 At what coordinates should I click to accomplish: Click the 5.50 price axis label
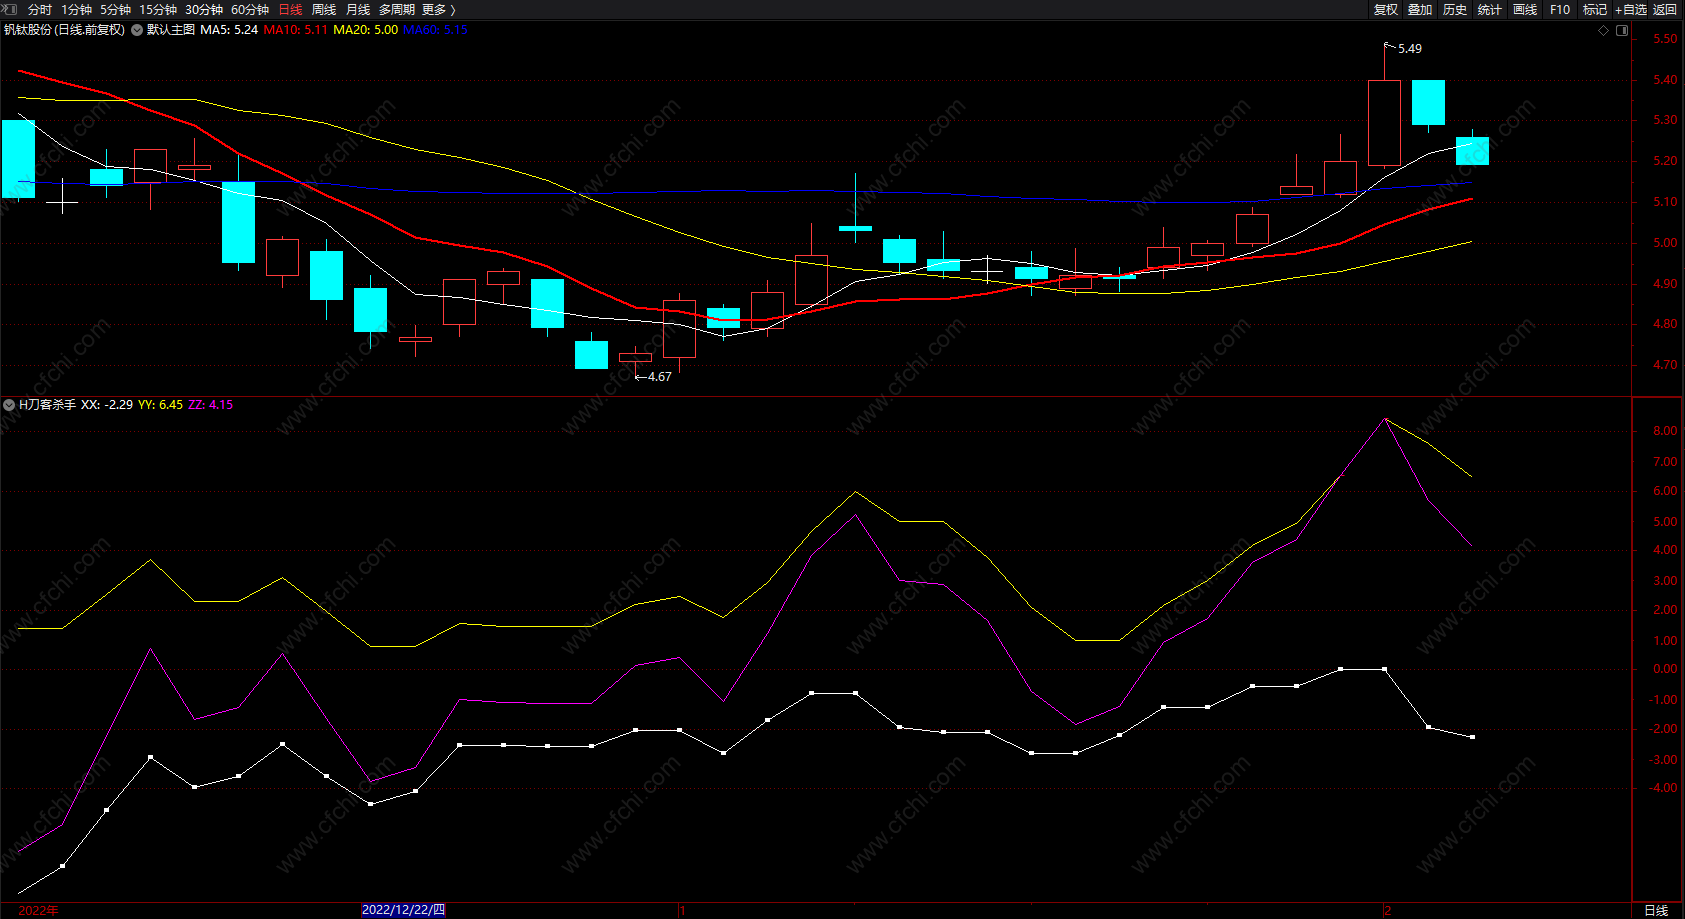click(x=1665, y=39)
